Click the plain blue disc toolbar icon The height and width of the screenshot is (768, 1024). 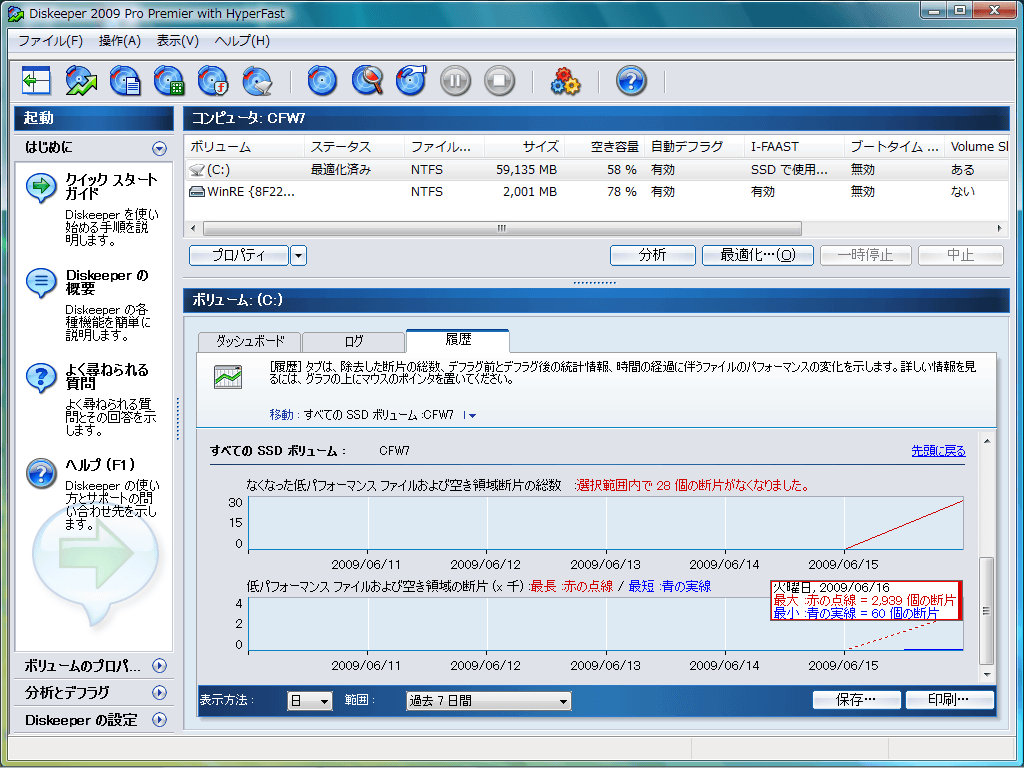point(322,81)
